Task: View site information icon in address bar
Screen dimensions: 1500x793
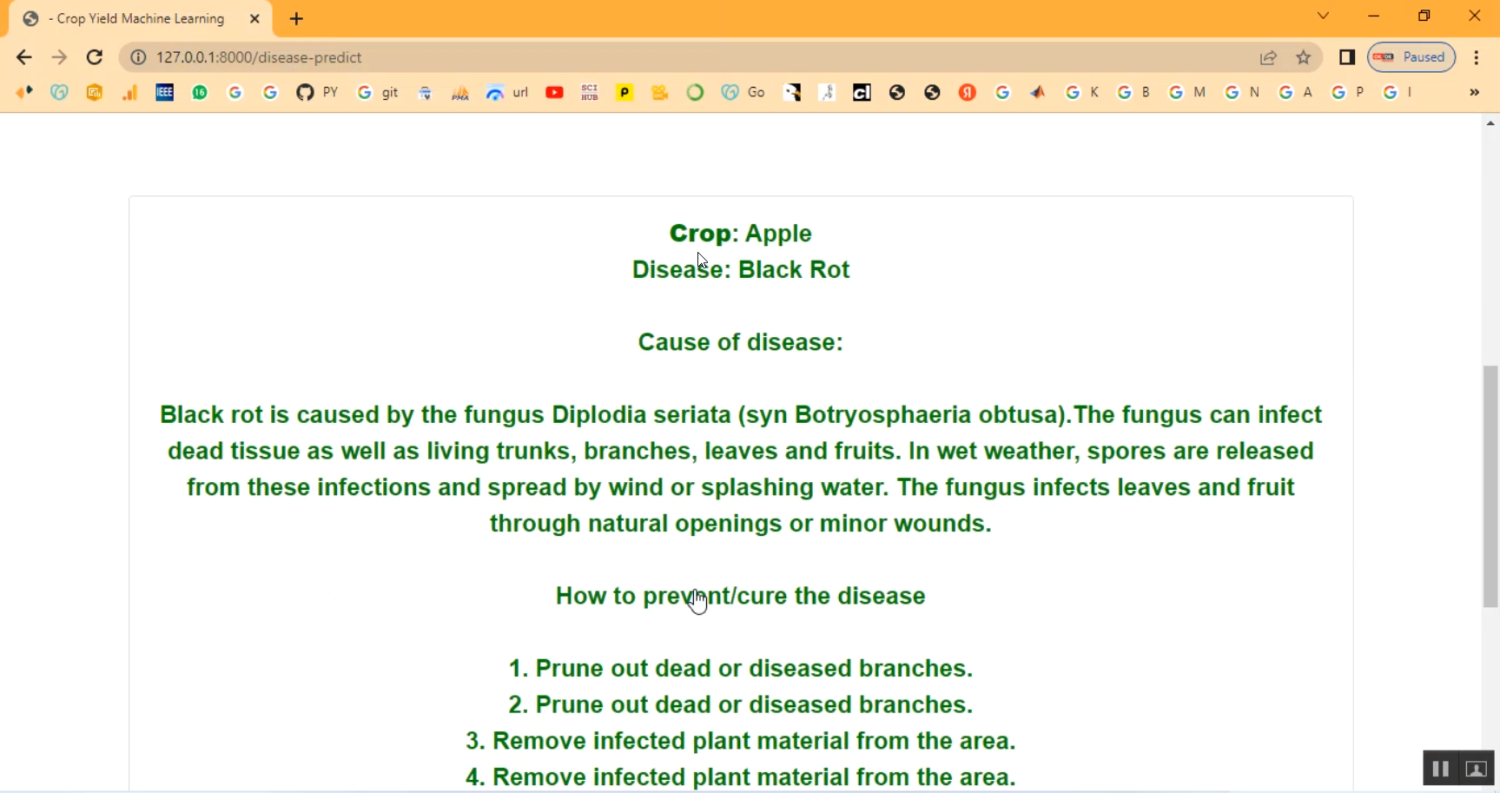Action: pos(138,57)
